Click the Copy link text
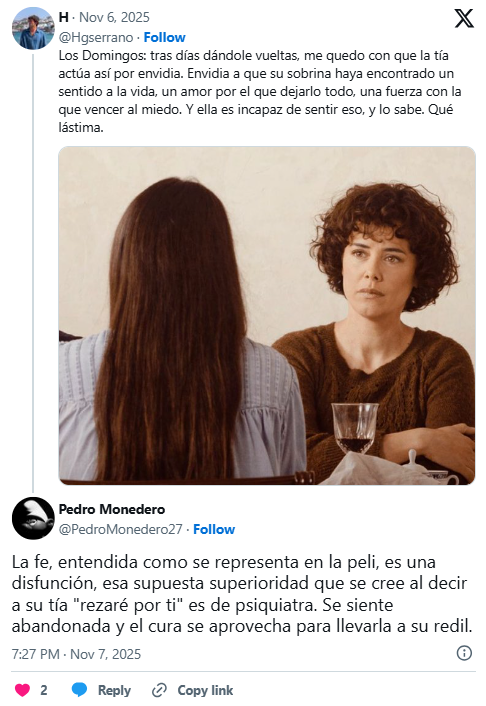 click(205, 690)
